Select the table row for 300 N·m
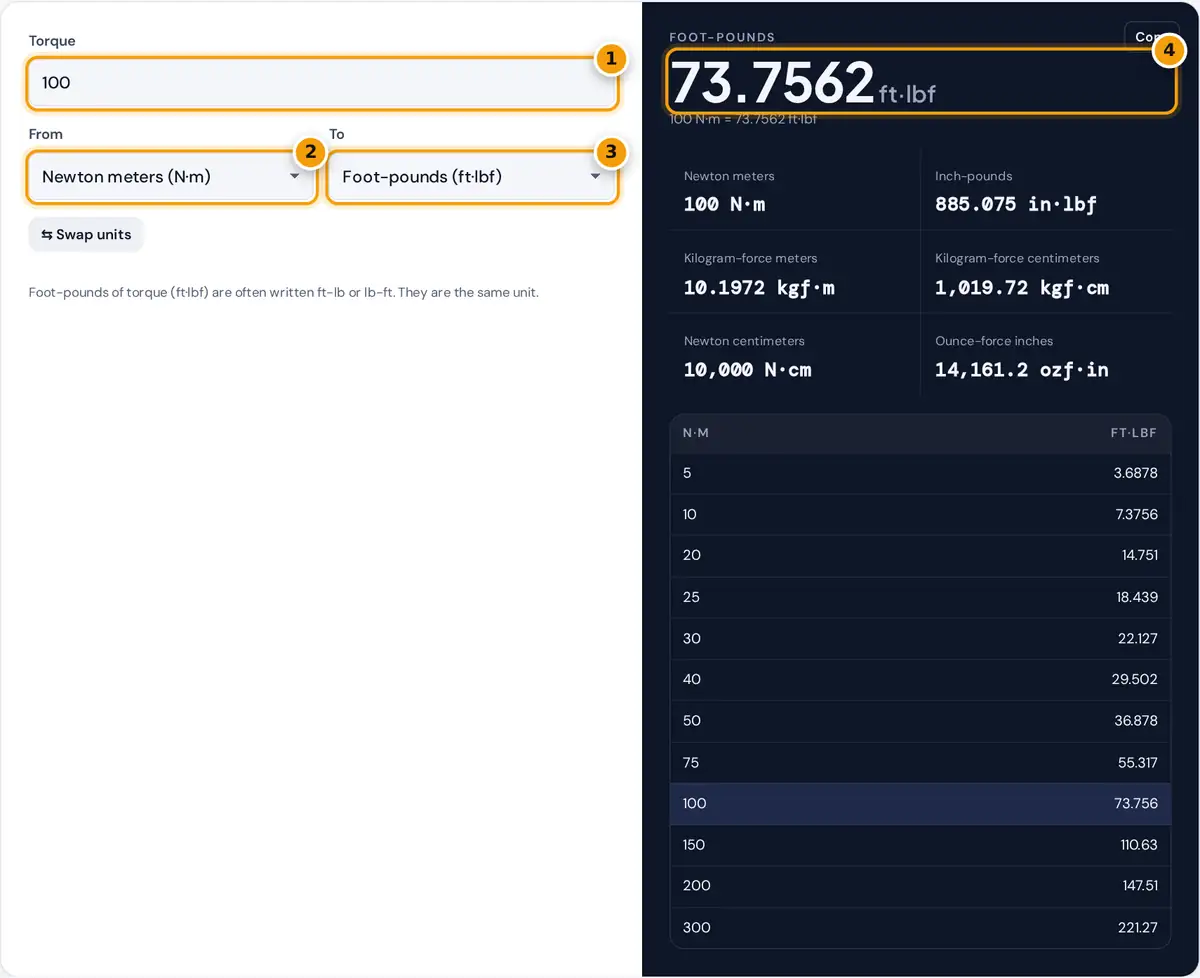This screenshot has height=978, width=1200. 920,927
